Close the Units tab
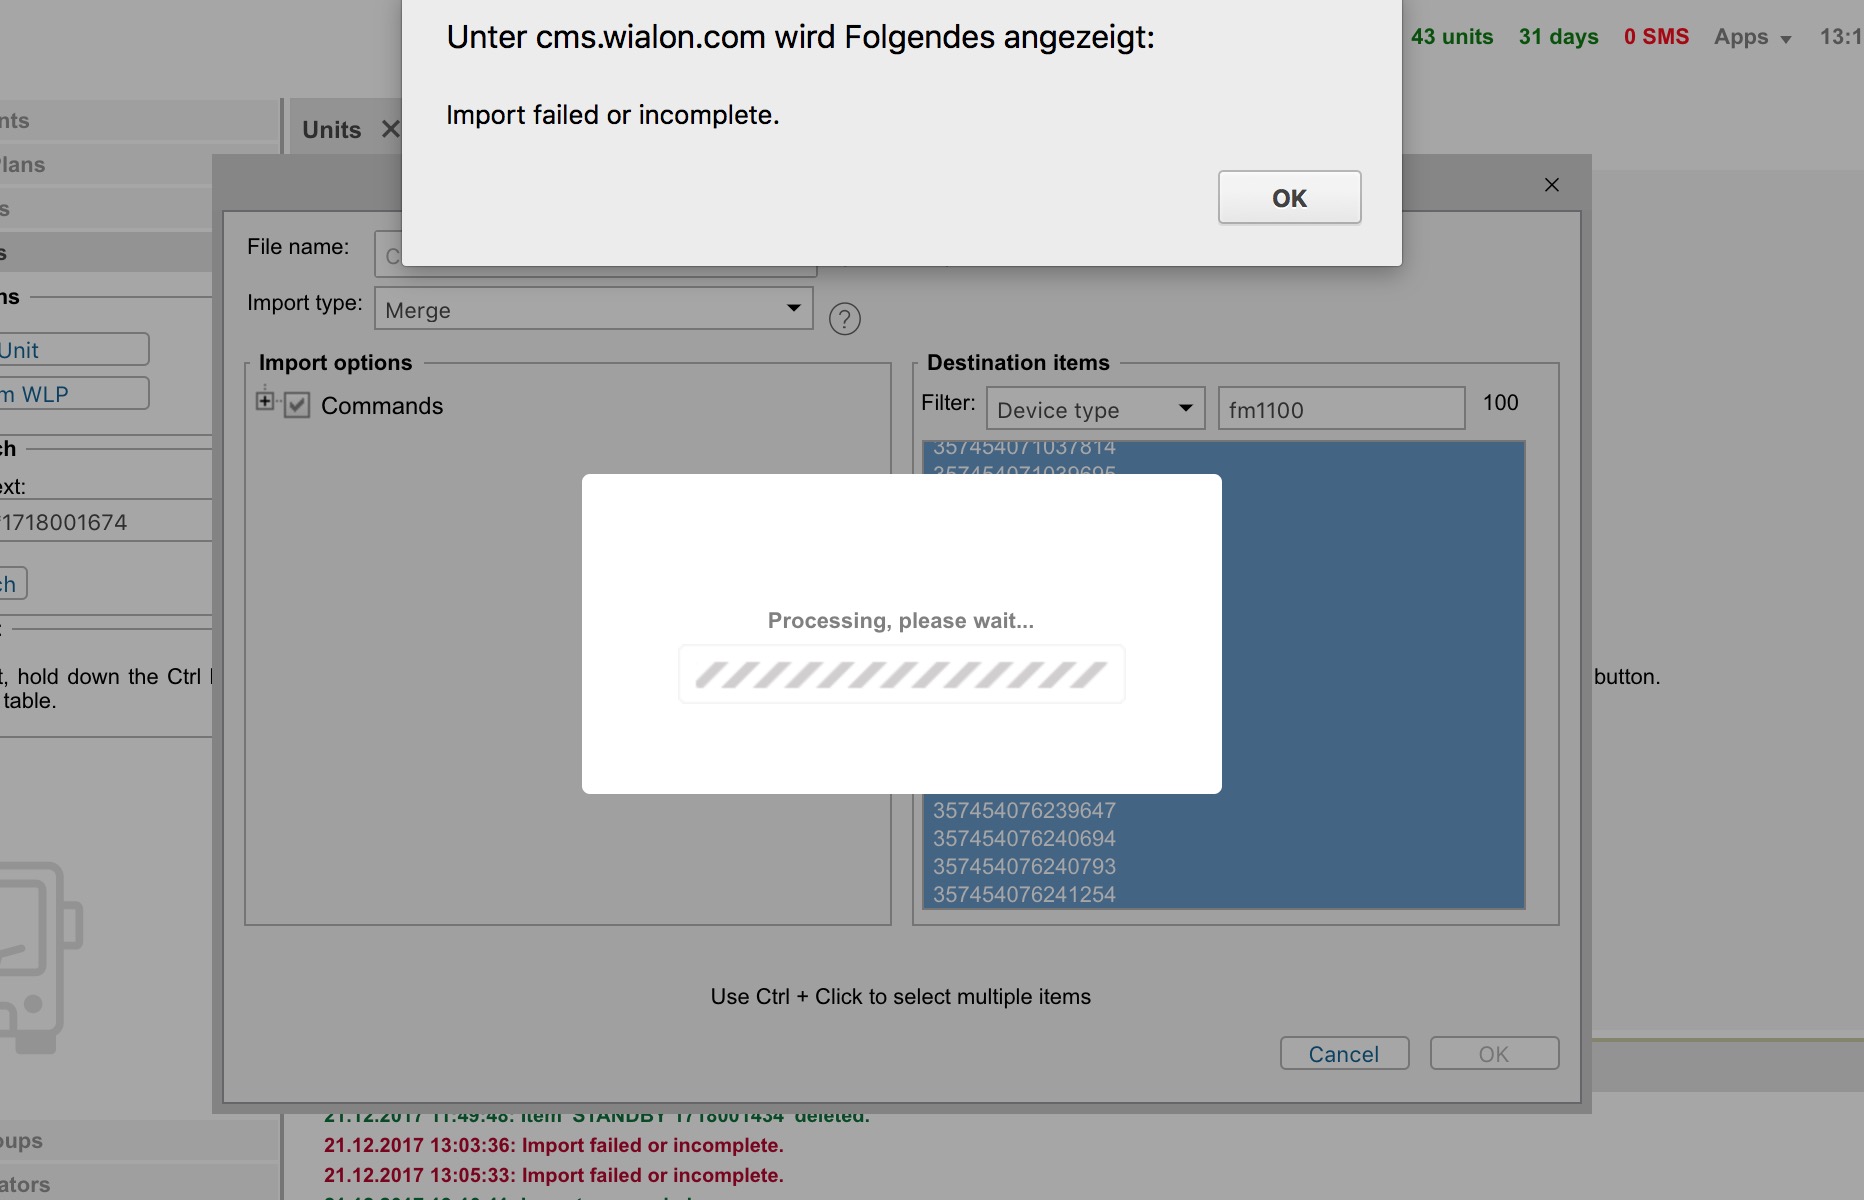Viewport: 1864px width, 1200px height. click(x=390, y=130)
